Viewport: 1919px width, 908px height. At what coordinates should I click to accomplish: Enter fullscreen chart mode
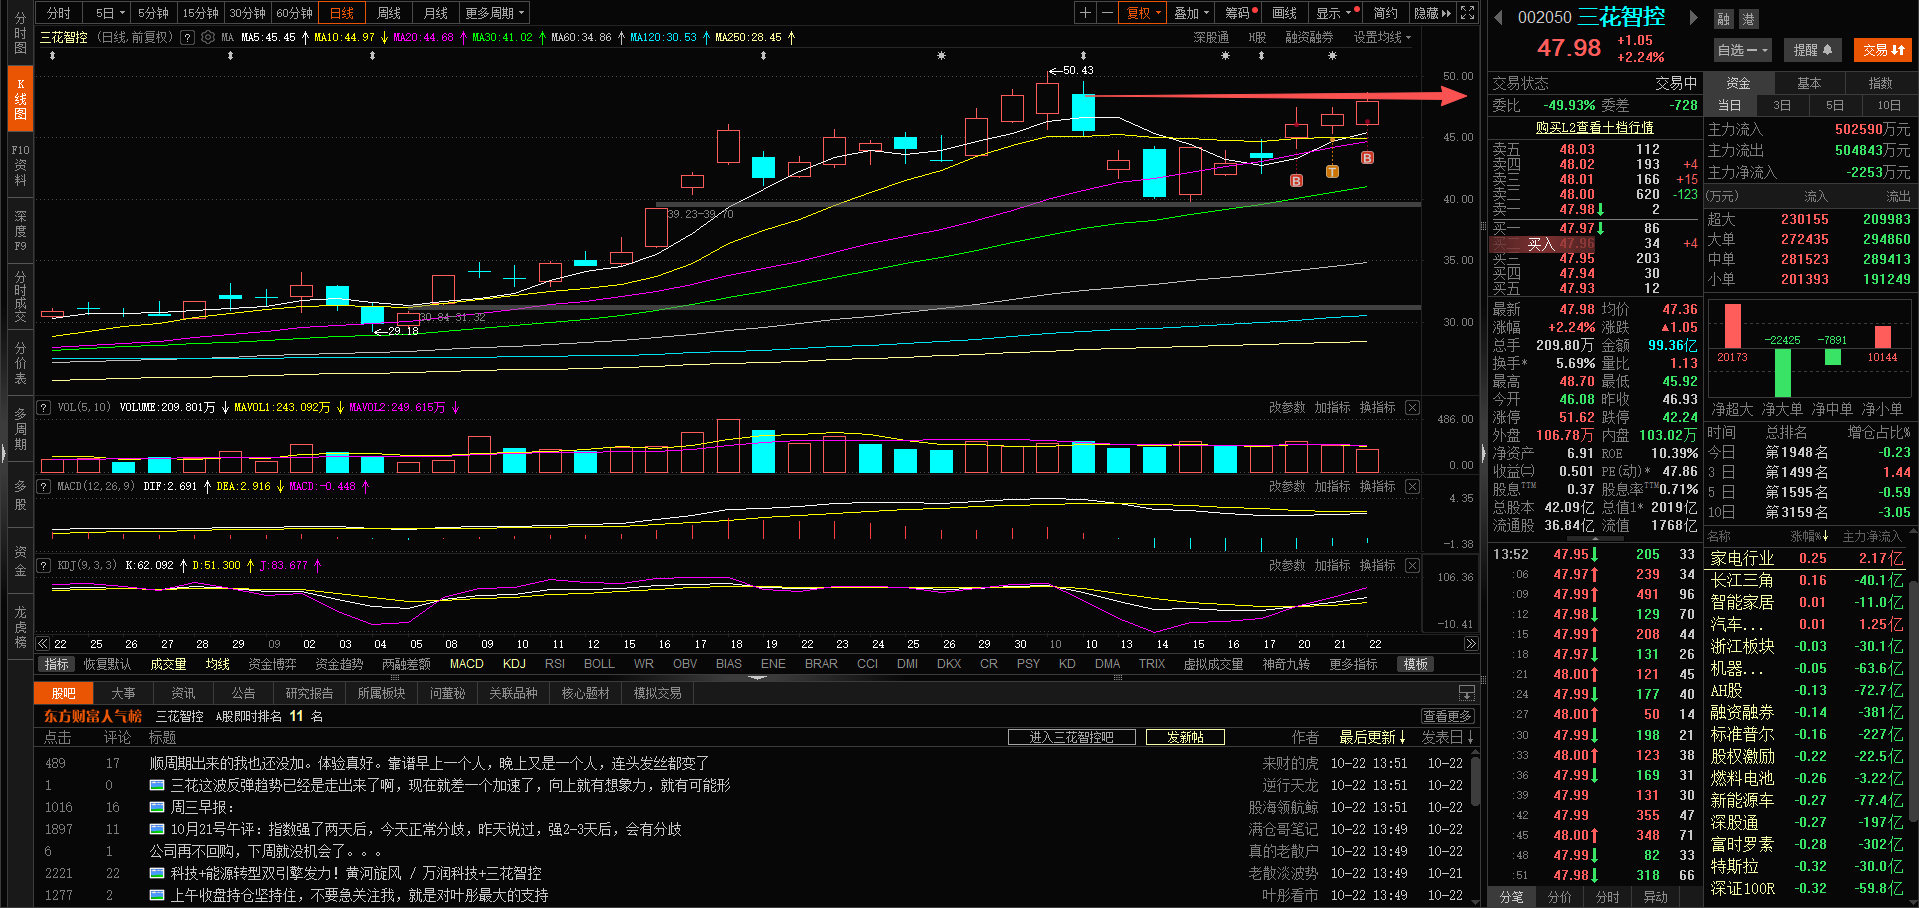(1467, 13)
